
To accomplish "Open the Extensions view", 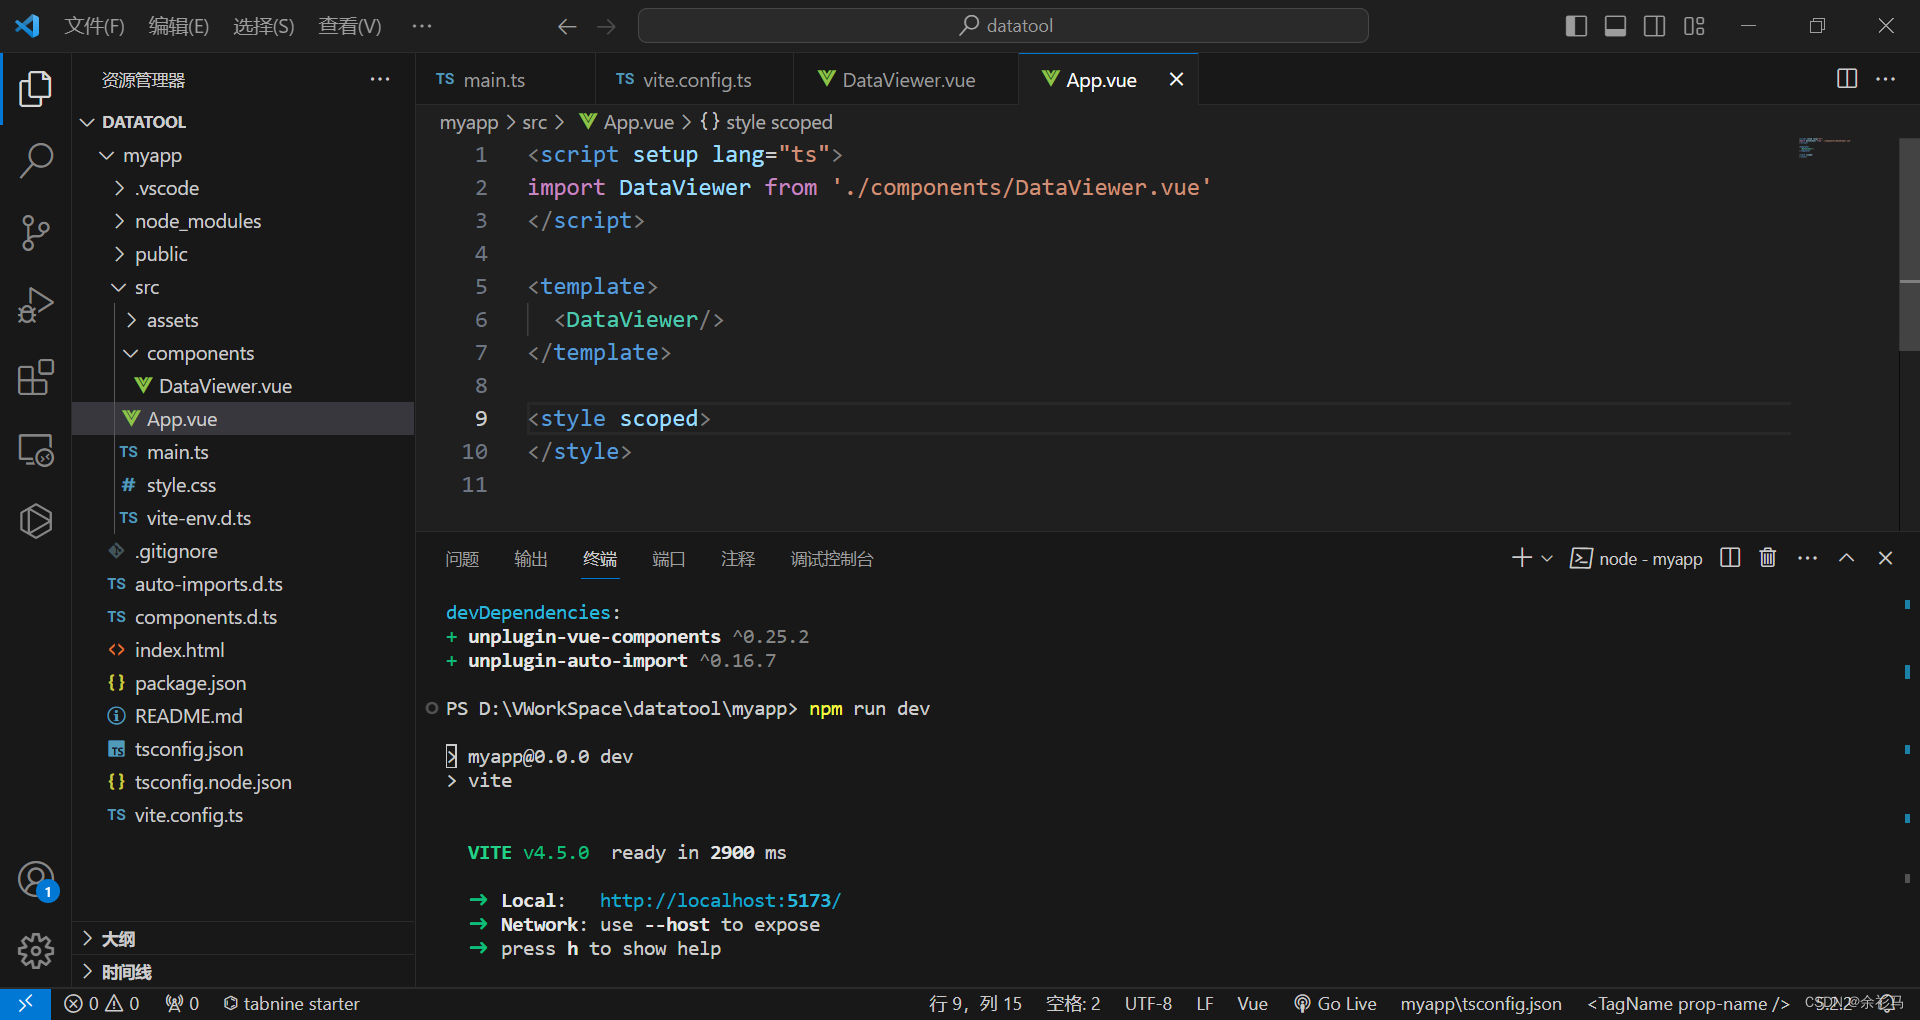I will click(36, 377).
